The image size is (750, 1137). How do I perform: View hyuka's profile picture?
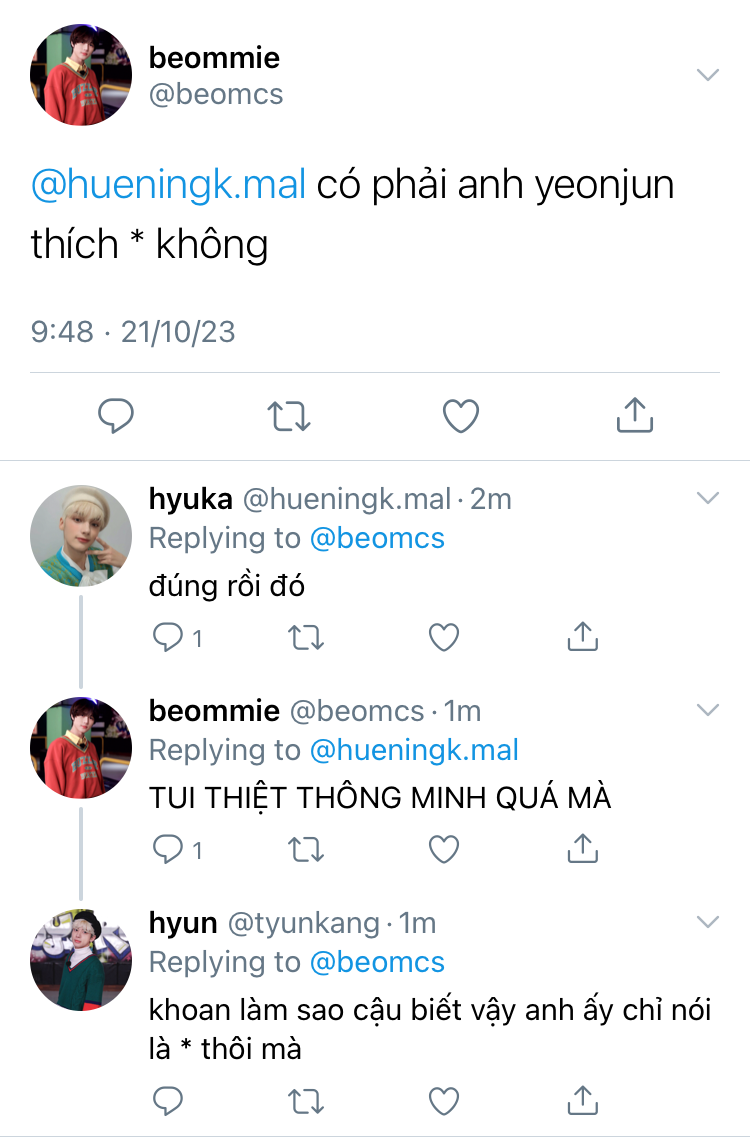(81, 536)
